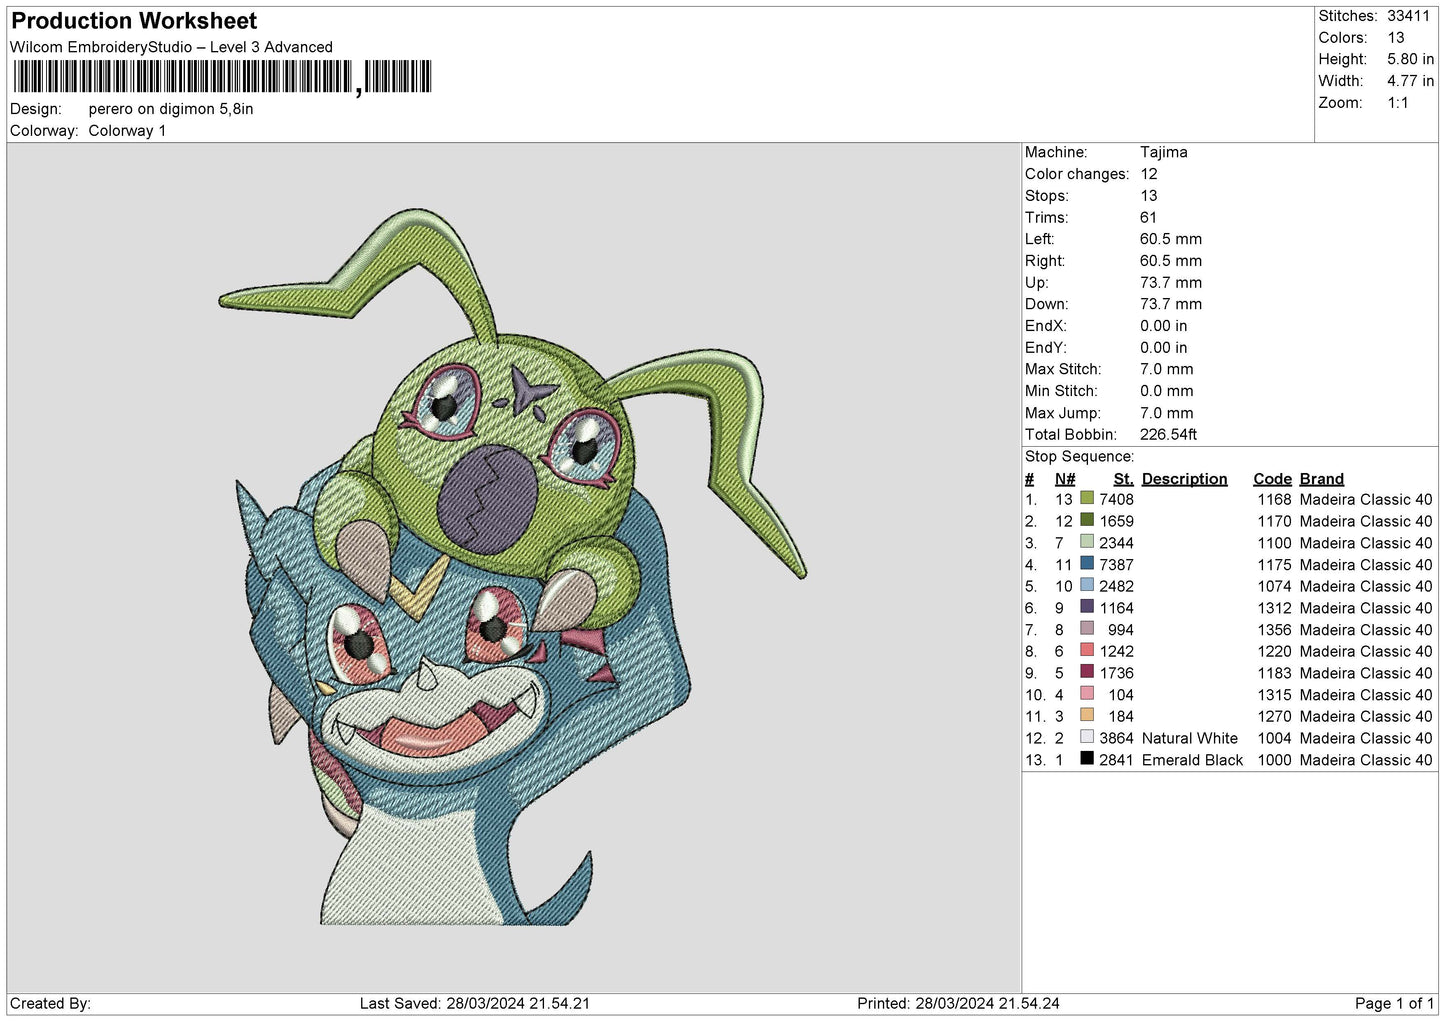Screen dimensions: 1445x1021
Task: Click the thread code 1000 in the last row
Action: pyautogui.click(x=1274, y=760)
